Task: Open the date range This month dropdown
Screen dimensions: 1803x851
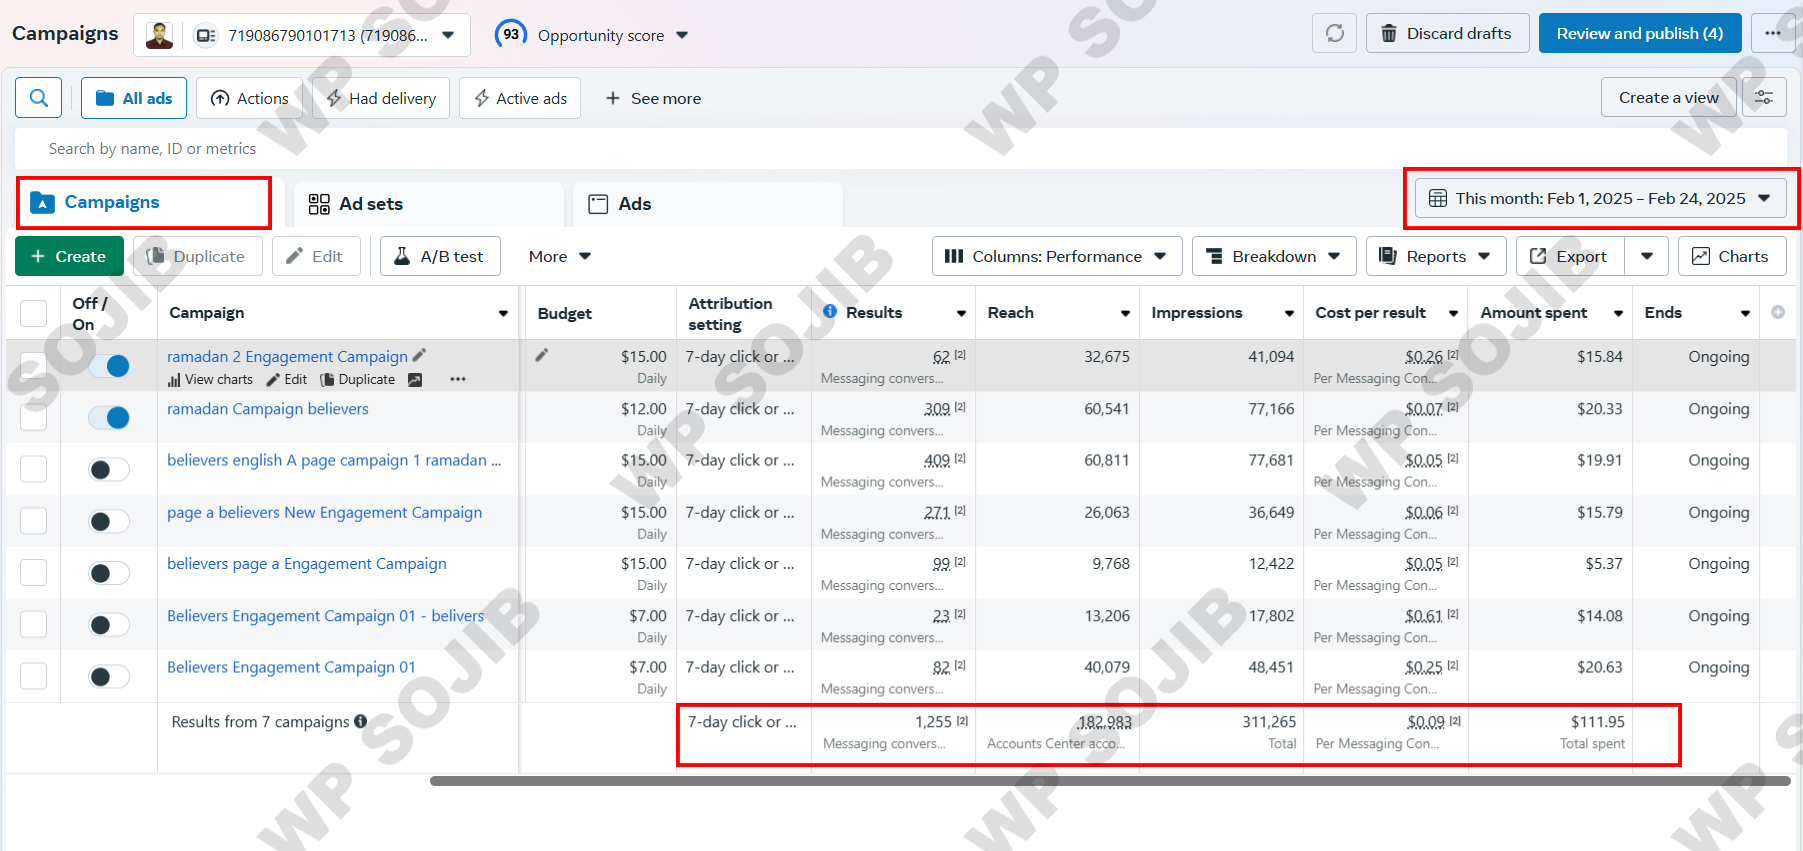Action: point(1600,198)
